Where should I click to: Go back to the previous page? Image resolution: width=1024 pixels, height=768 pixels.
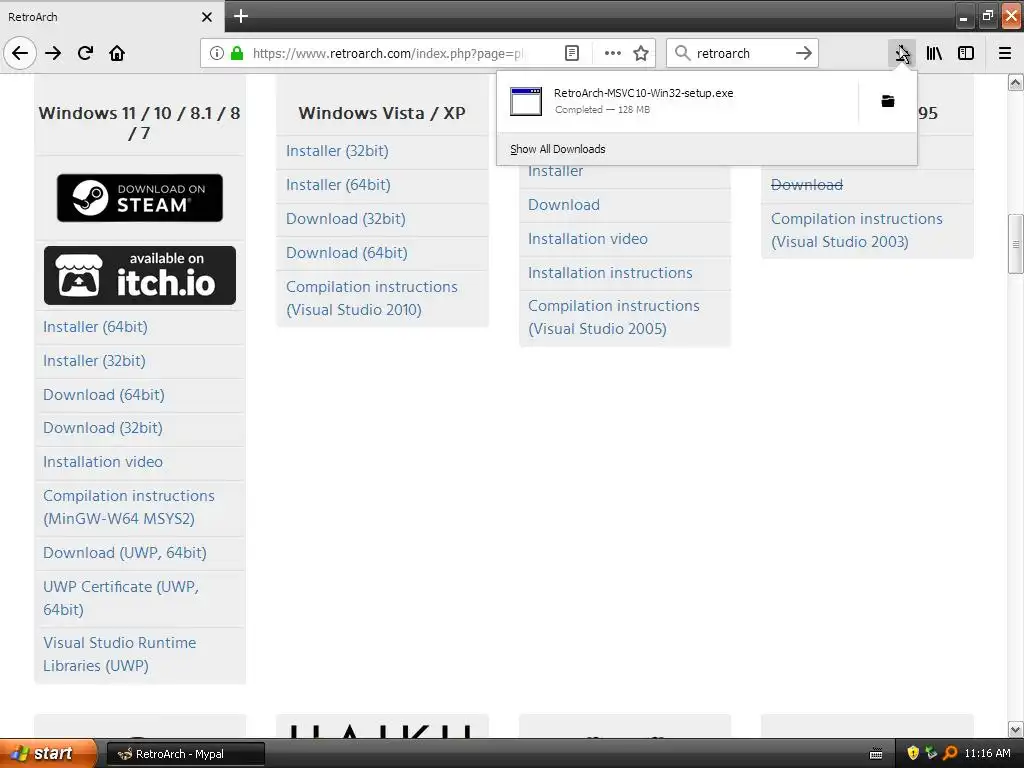[20, 53]
